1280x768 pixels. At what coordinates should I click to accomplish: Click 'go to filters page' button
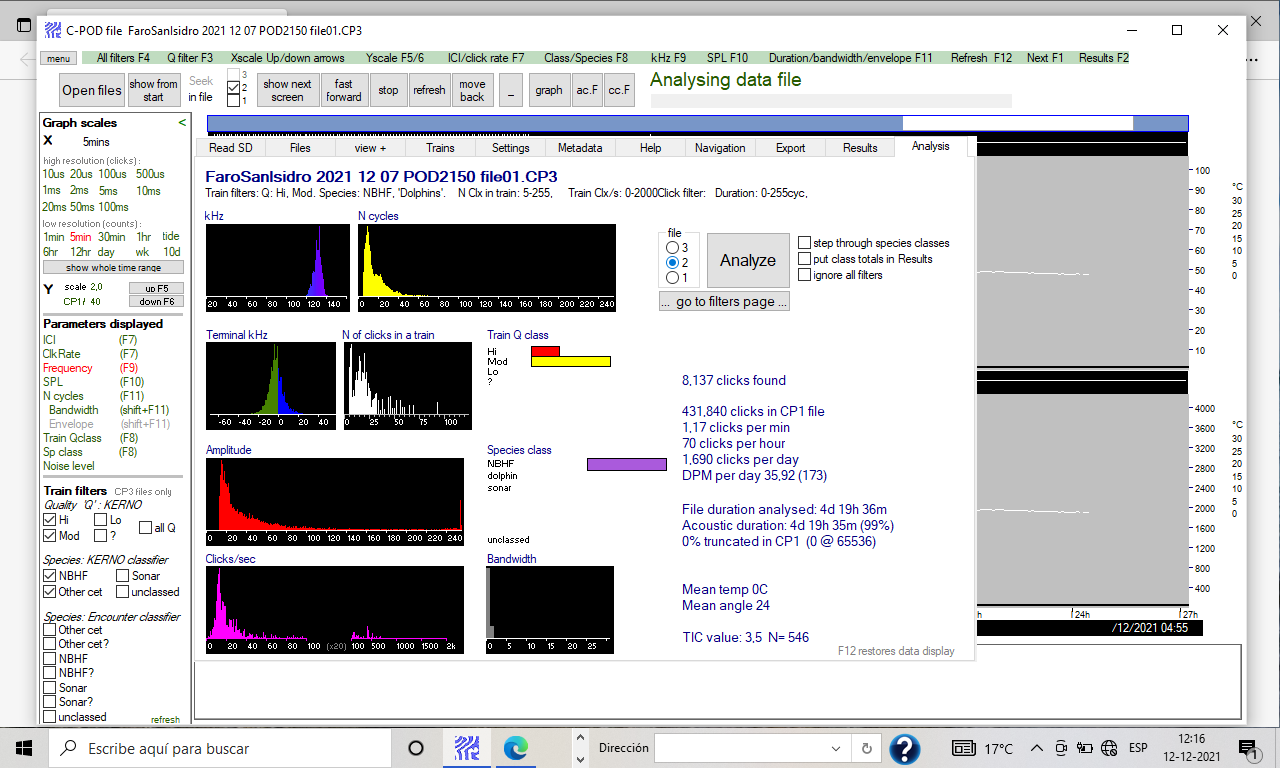pyautogui.click(x=724, y=302)
